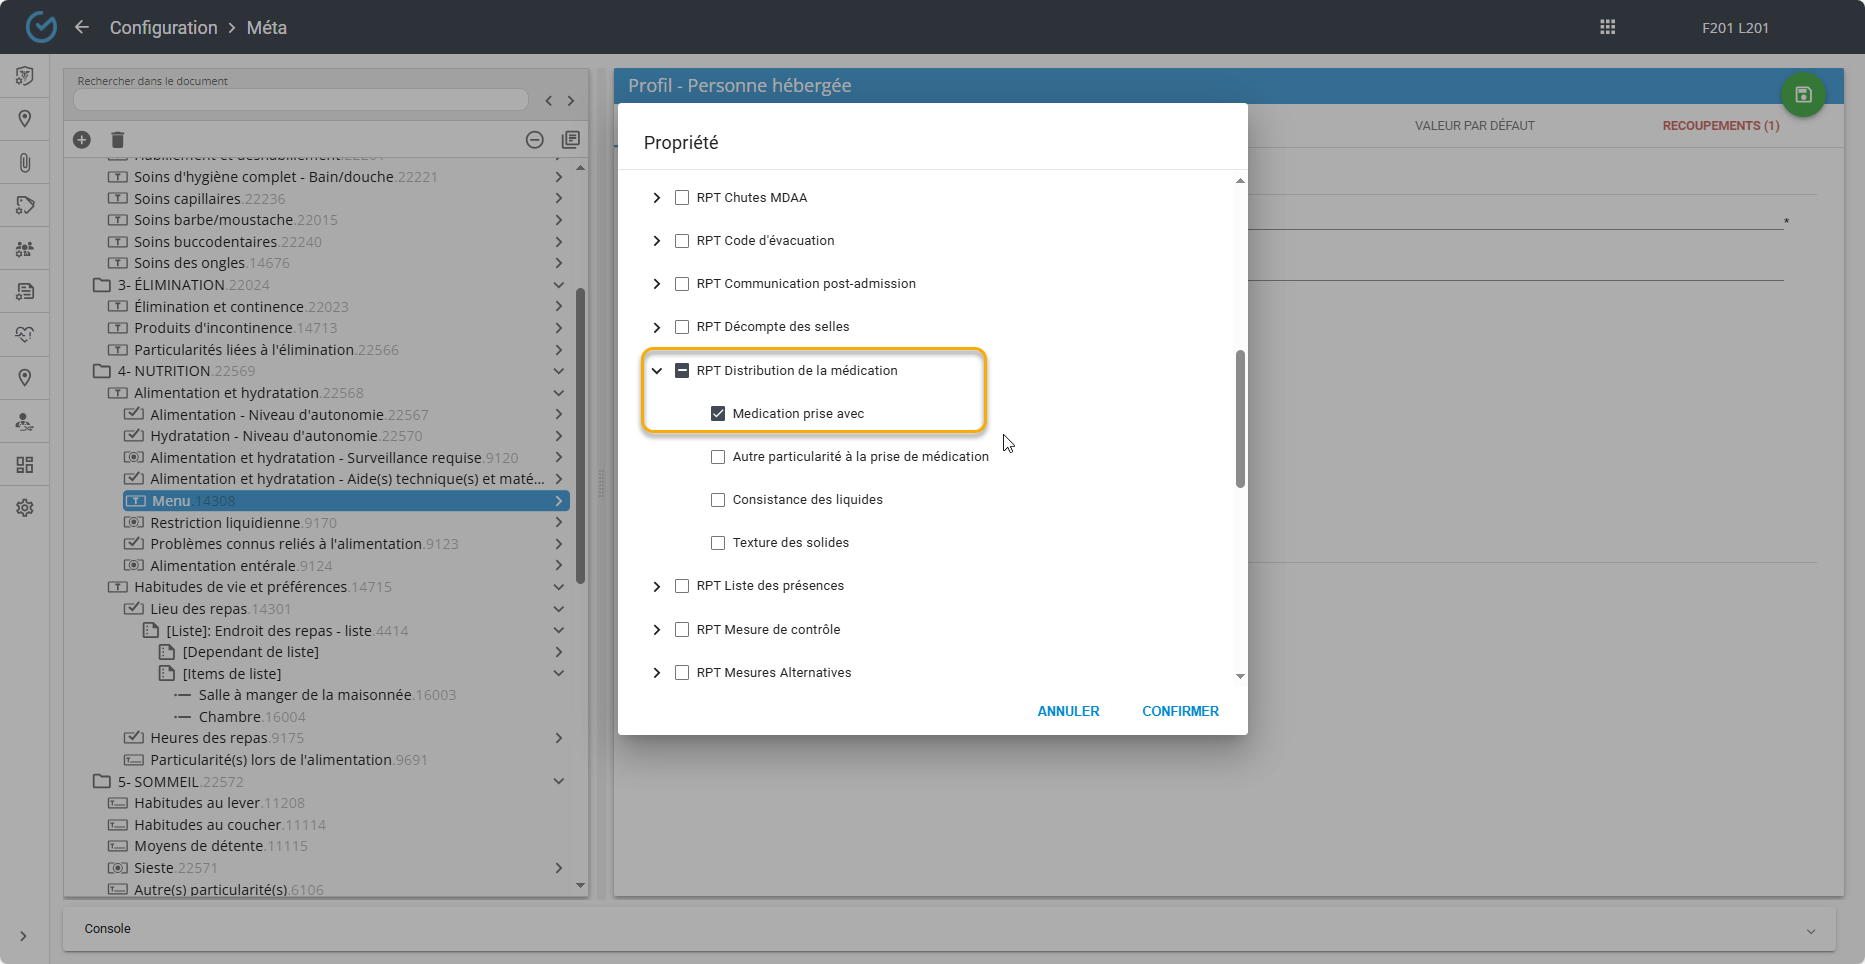Viewport: 1865px width, 964px height.
Task: Expand the RPT Chutes MDAA node
Action: tap(657, 198)
